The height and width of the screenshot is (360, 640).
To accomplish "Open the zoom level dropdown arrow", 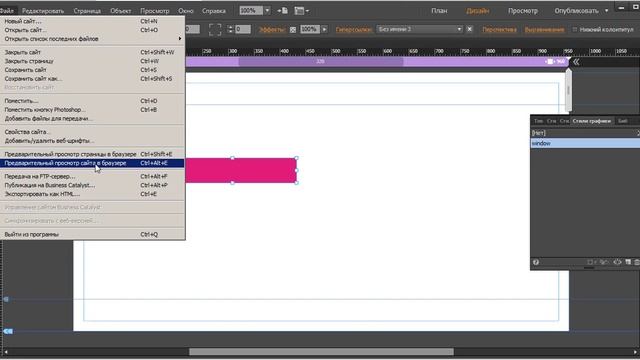I will (x=267, y=11).
